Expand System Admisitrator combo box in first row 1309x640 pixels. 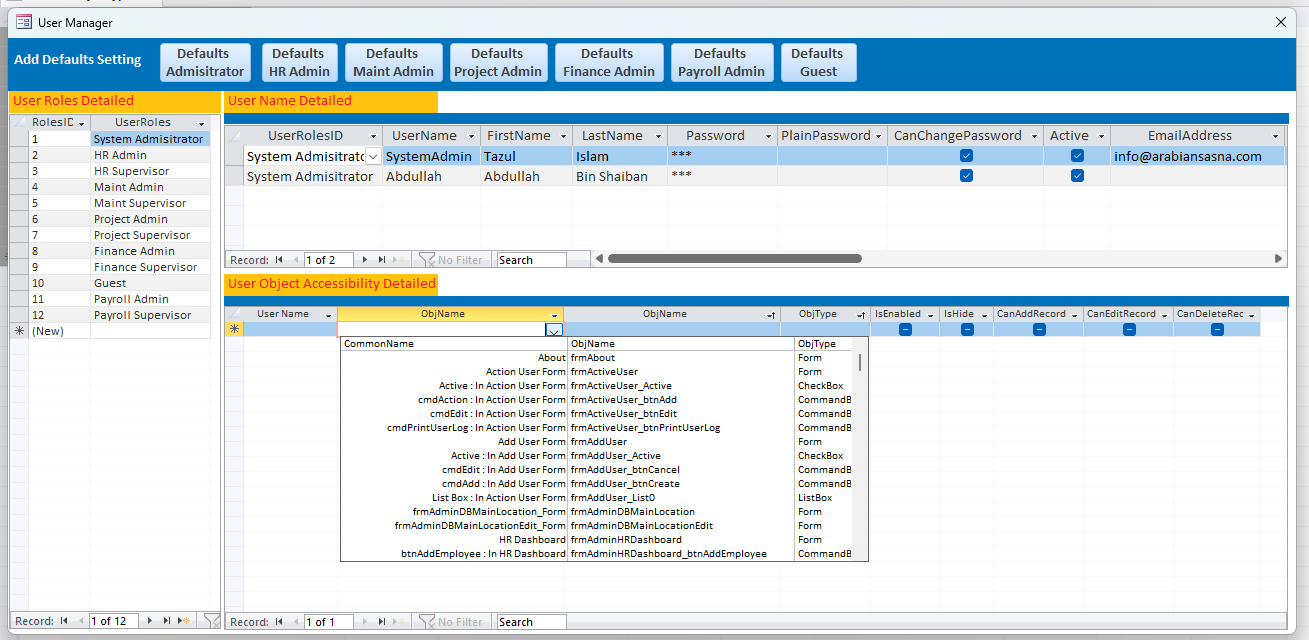(373, 156)
